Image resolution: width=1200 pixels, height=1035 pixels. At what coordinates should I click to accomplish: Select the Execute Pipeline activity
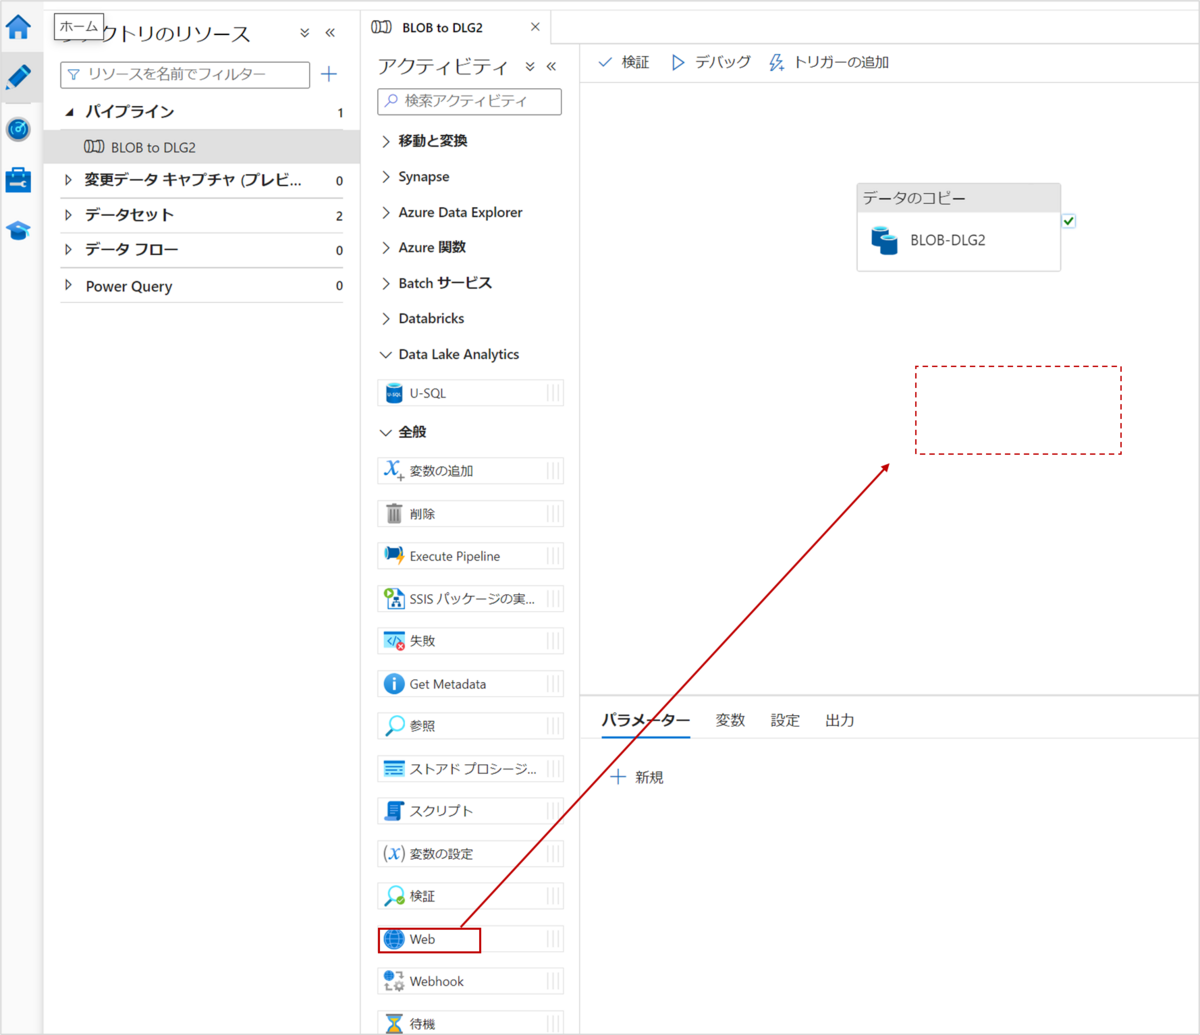click(470, 556)
